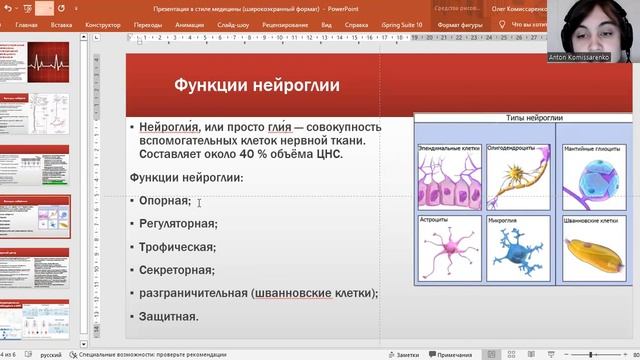Click the zoom out minus button
640x360 pixels.
[x=566, y=354]
